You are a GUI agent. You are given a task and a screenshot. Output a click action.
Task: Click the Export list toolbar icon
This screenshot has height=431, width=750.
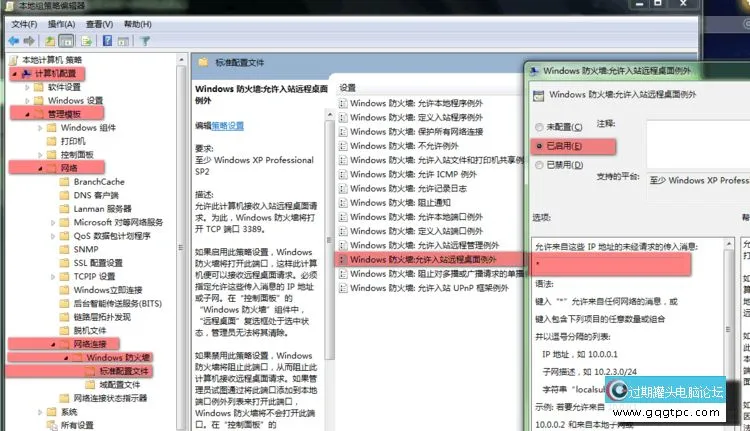click(x=86, y=41)
